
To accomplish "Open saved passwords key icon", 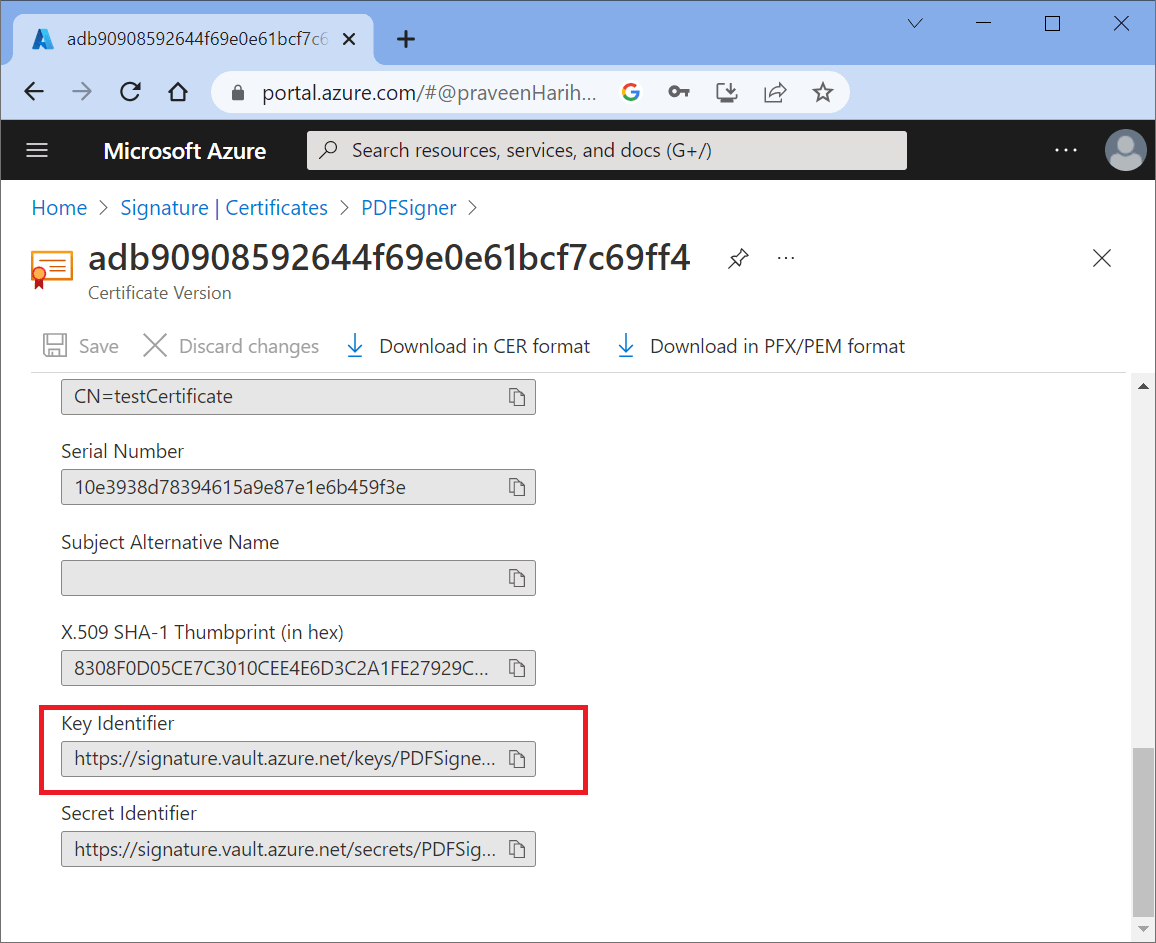I will 678,92.
